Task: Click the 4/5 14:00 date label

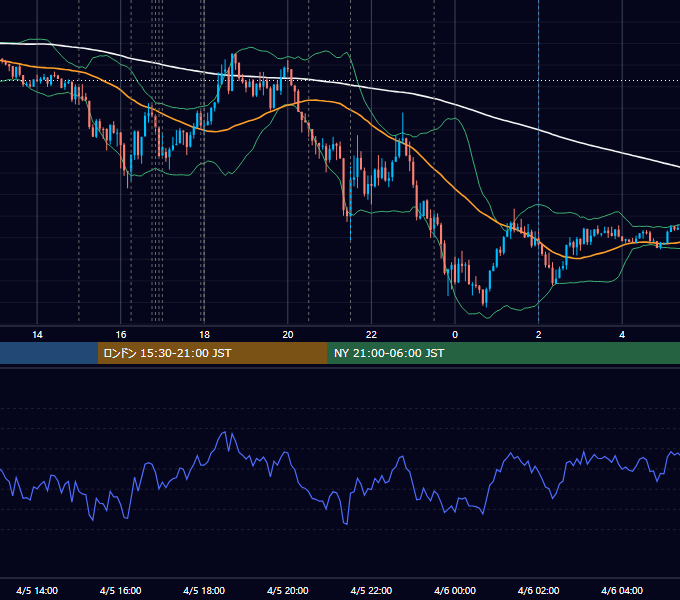Action: click(x=37, y=590)
